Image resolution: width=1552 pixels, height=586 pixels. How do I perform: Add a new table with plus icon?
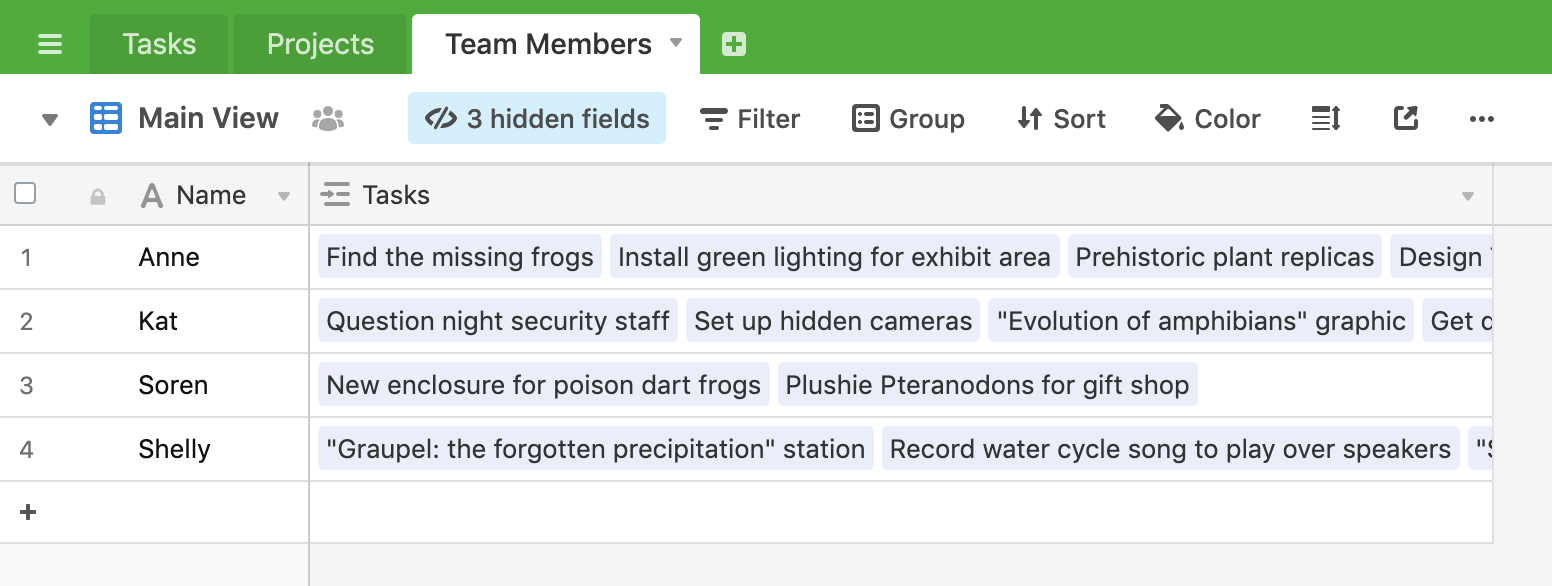(734, 44)
